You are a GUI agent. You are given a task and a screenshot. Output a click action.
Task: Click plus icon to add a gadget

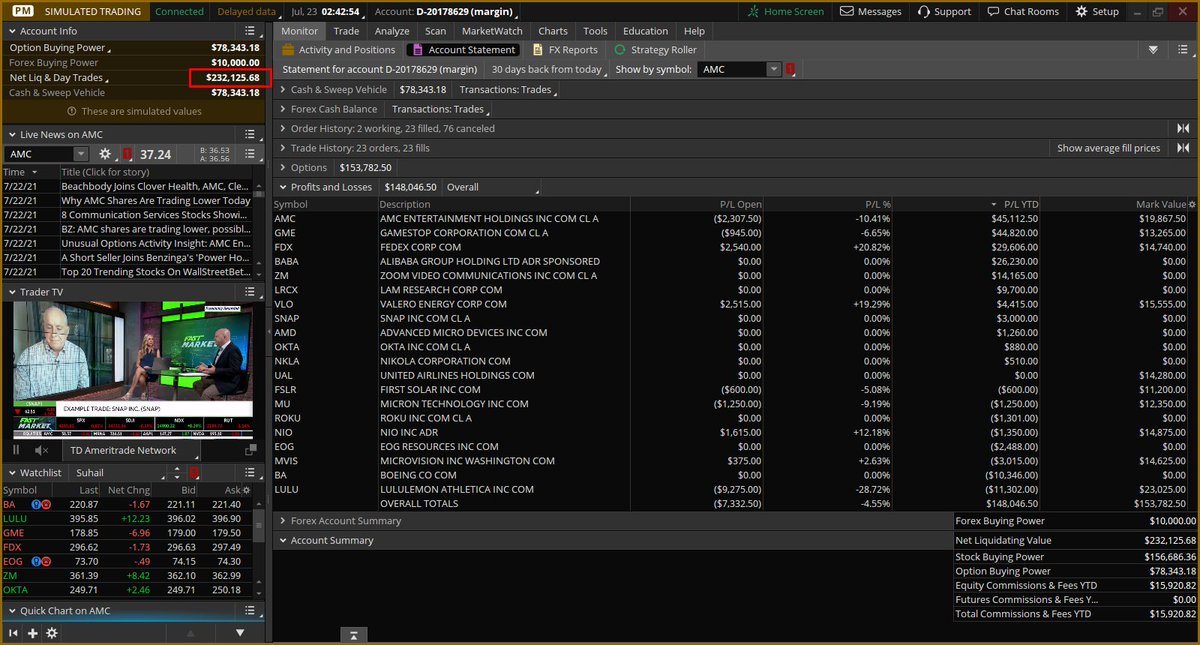coord(32,633)
